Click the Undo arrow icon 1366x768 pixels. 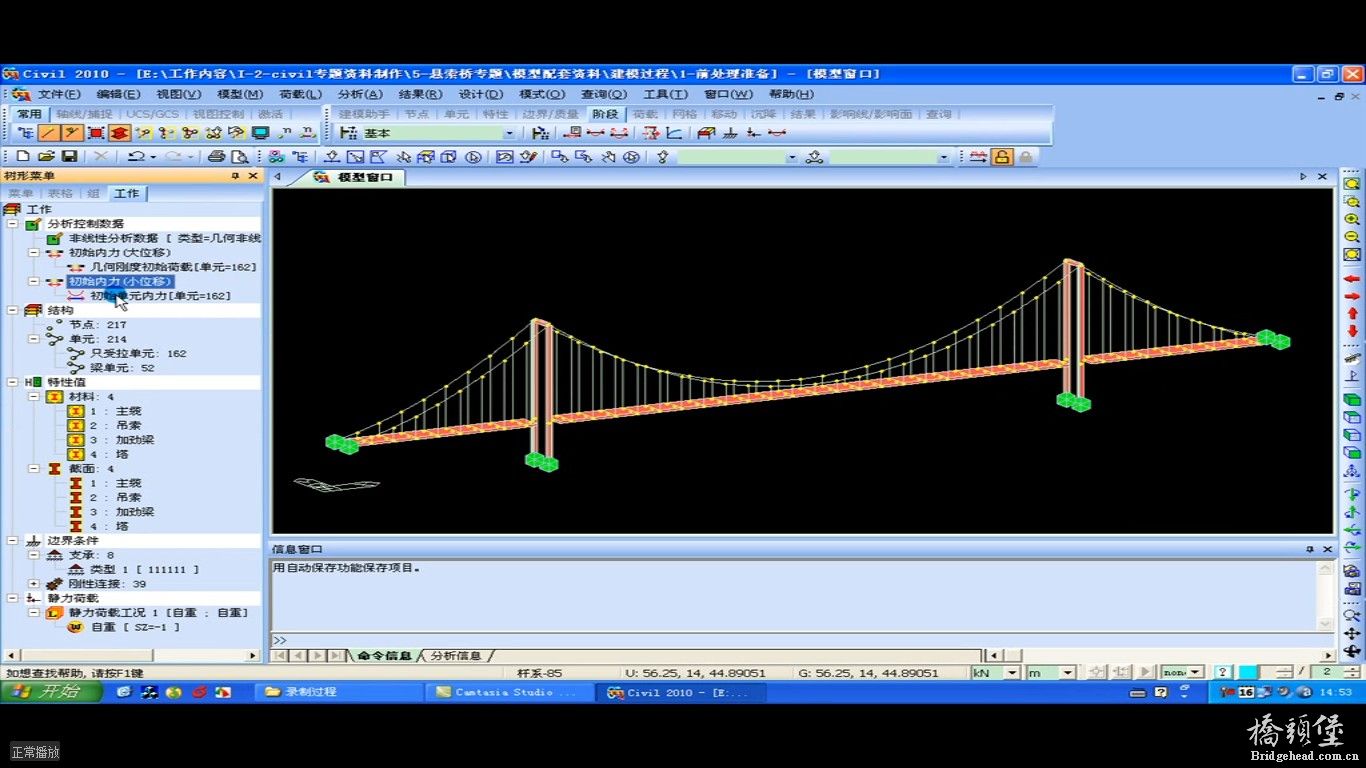click(x=137, y=157)
